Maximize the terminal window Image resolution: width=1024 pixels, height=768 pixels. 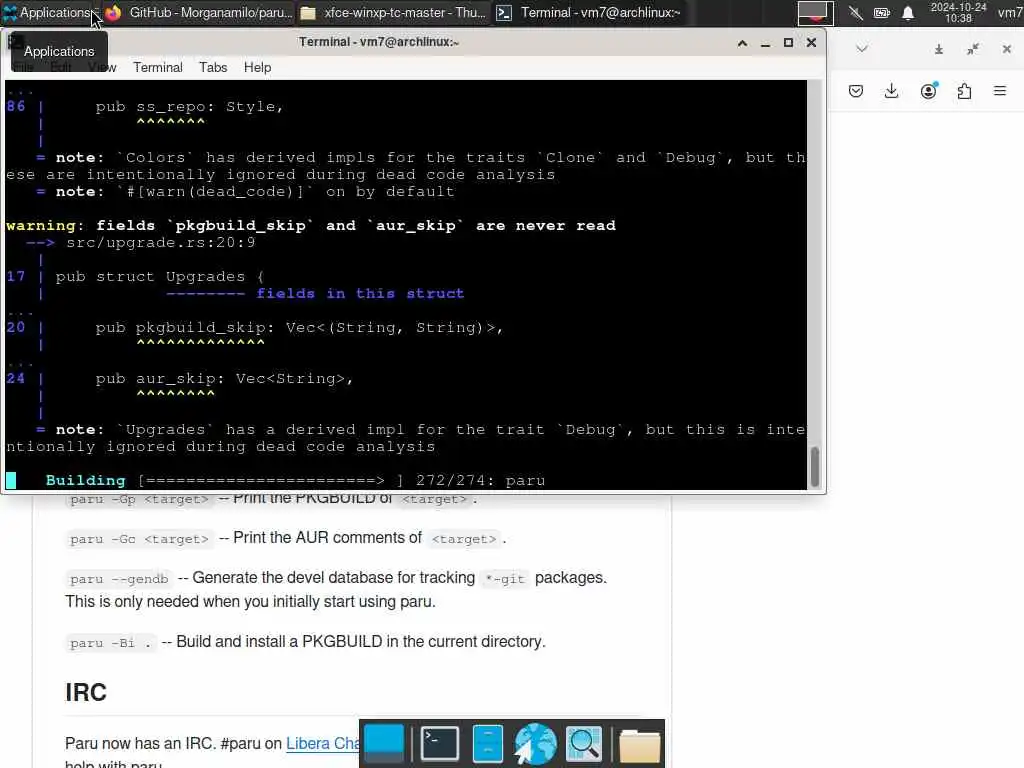[x=788, y=42]
